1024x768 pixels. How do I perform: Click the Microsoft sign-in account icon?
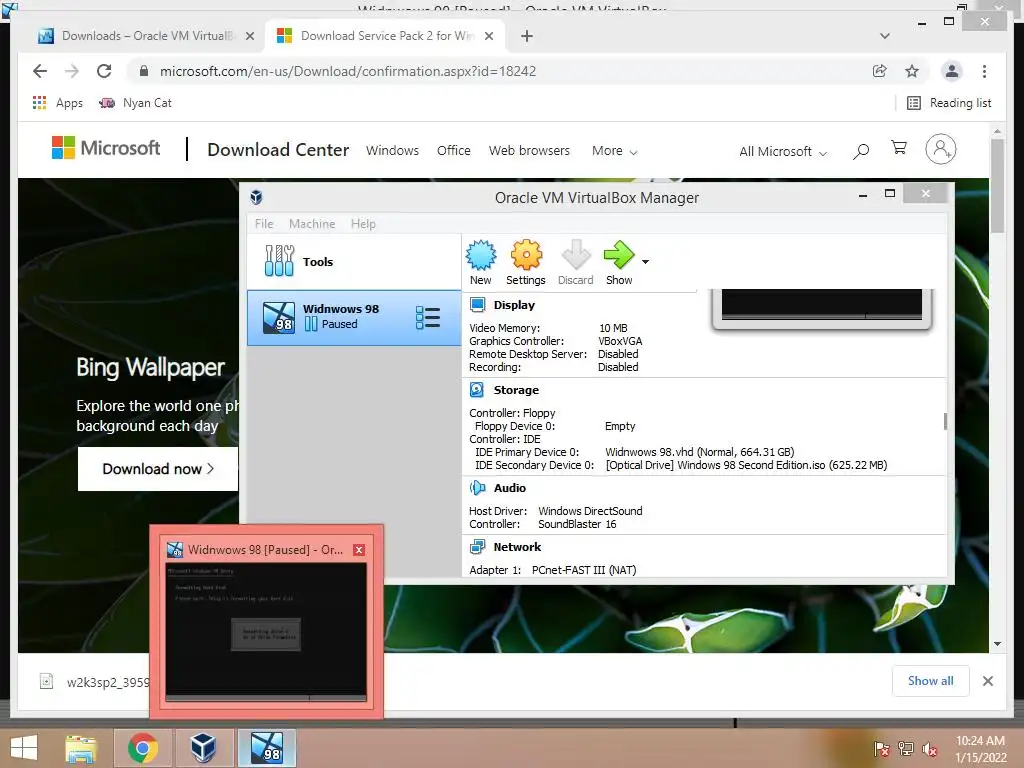point(940,150)
